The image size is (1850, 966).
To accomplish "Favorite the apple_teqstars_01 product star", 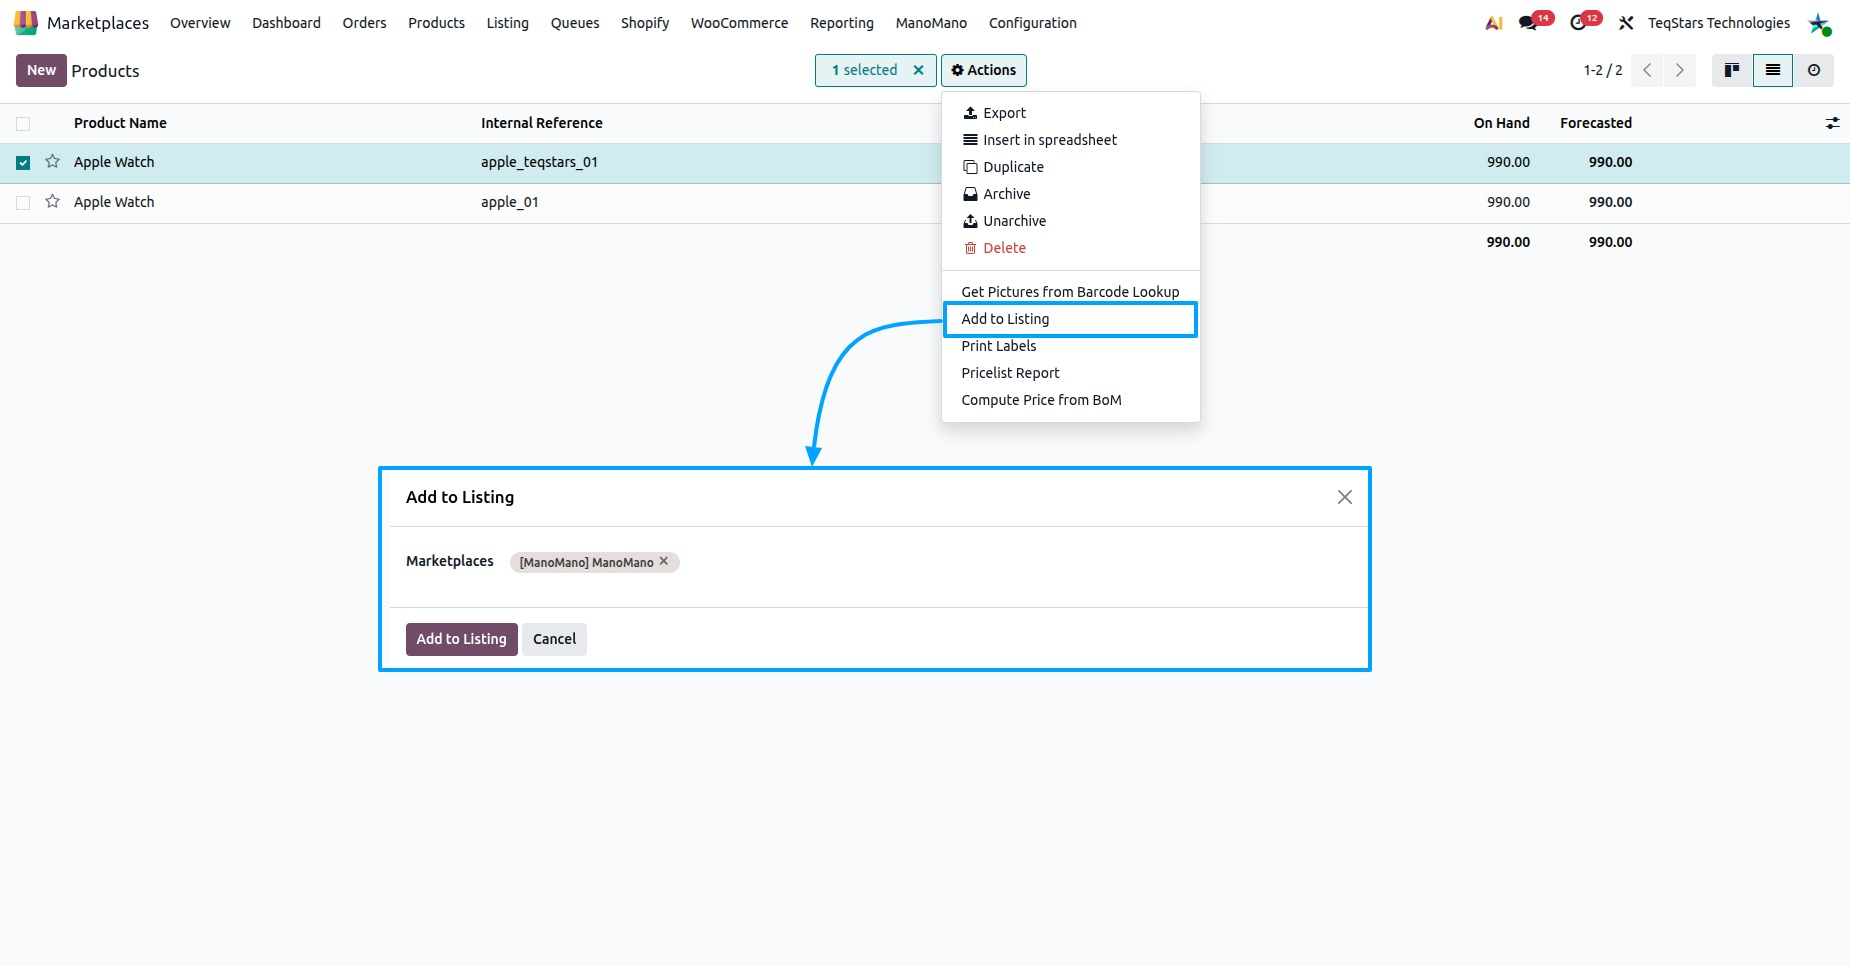I will click(53, 162).
